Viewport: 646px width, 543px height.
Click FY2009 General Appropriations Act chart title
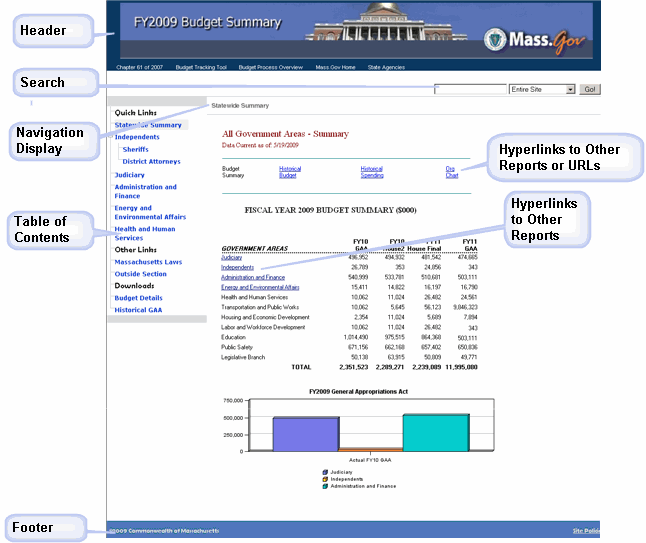coord(358,391)
